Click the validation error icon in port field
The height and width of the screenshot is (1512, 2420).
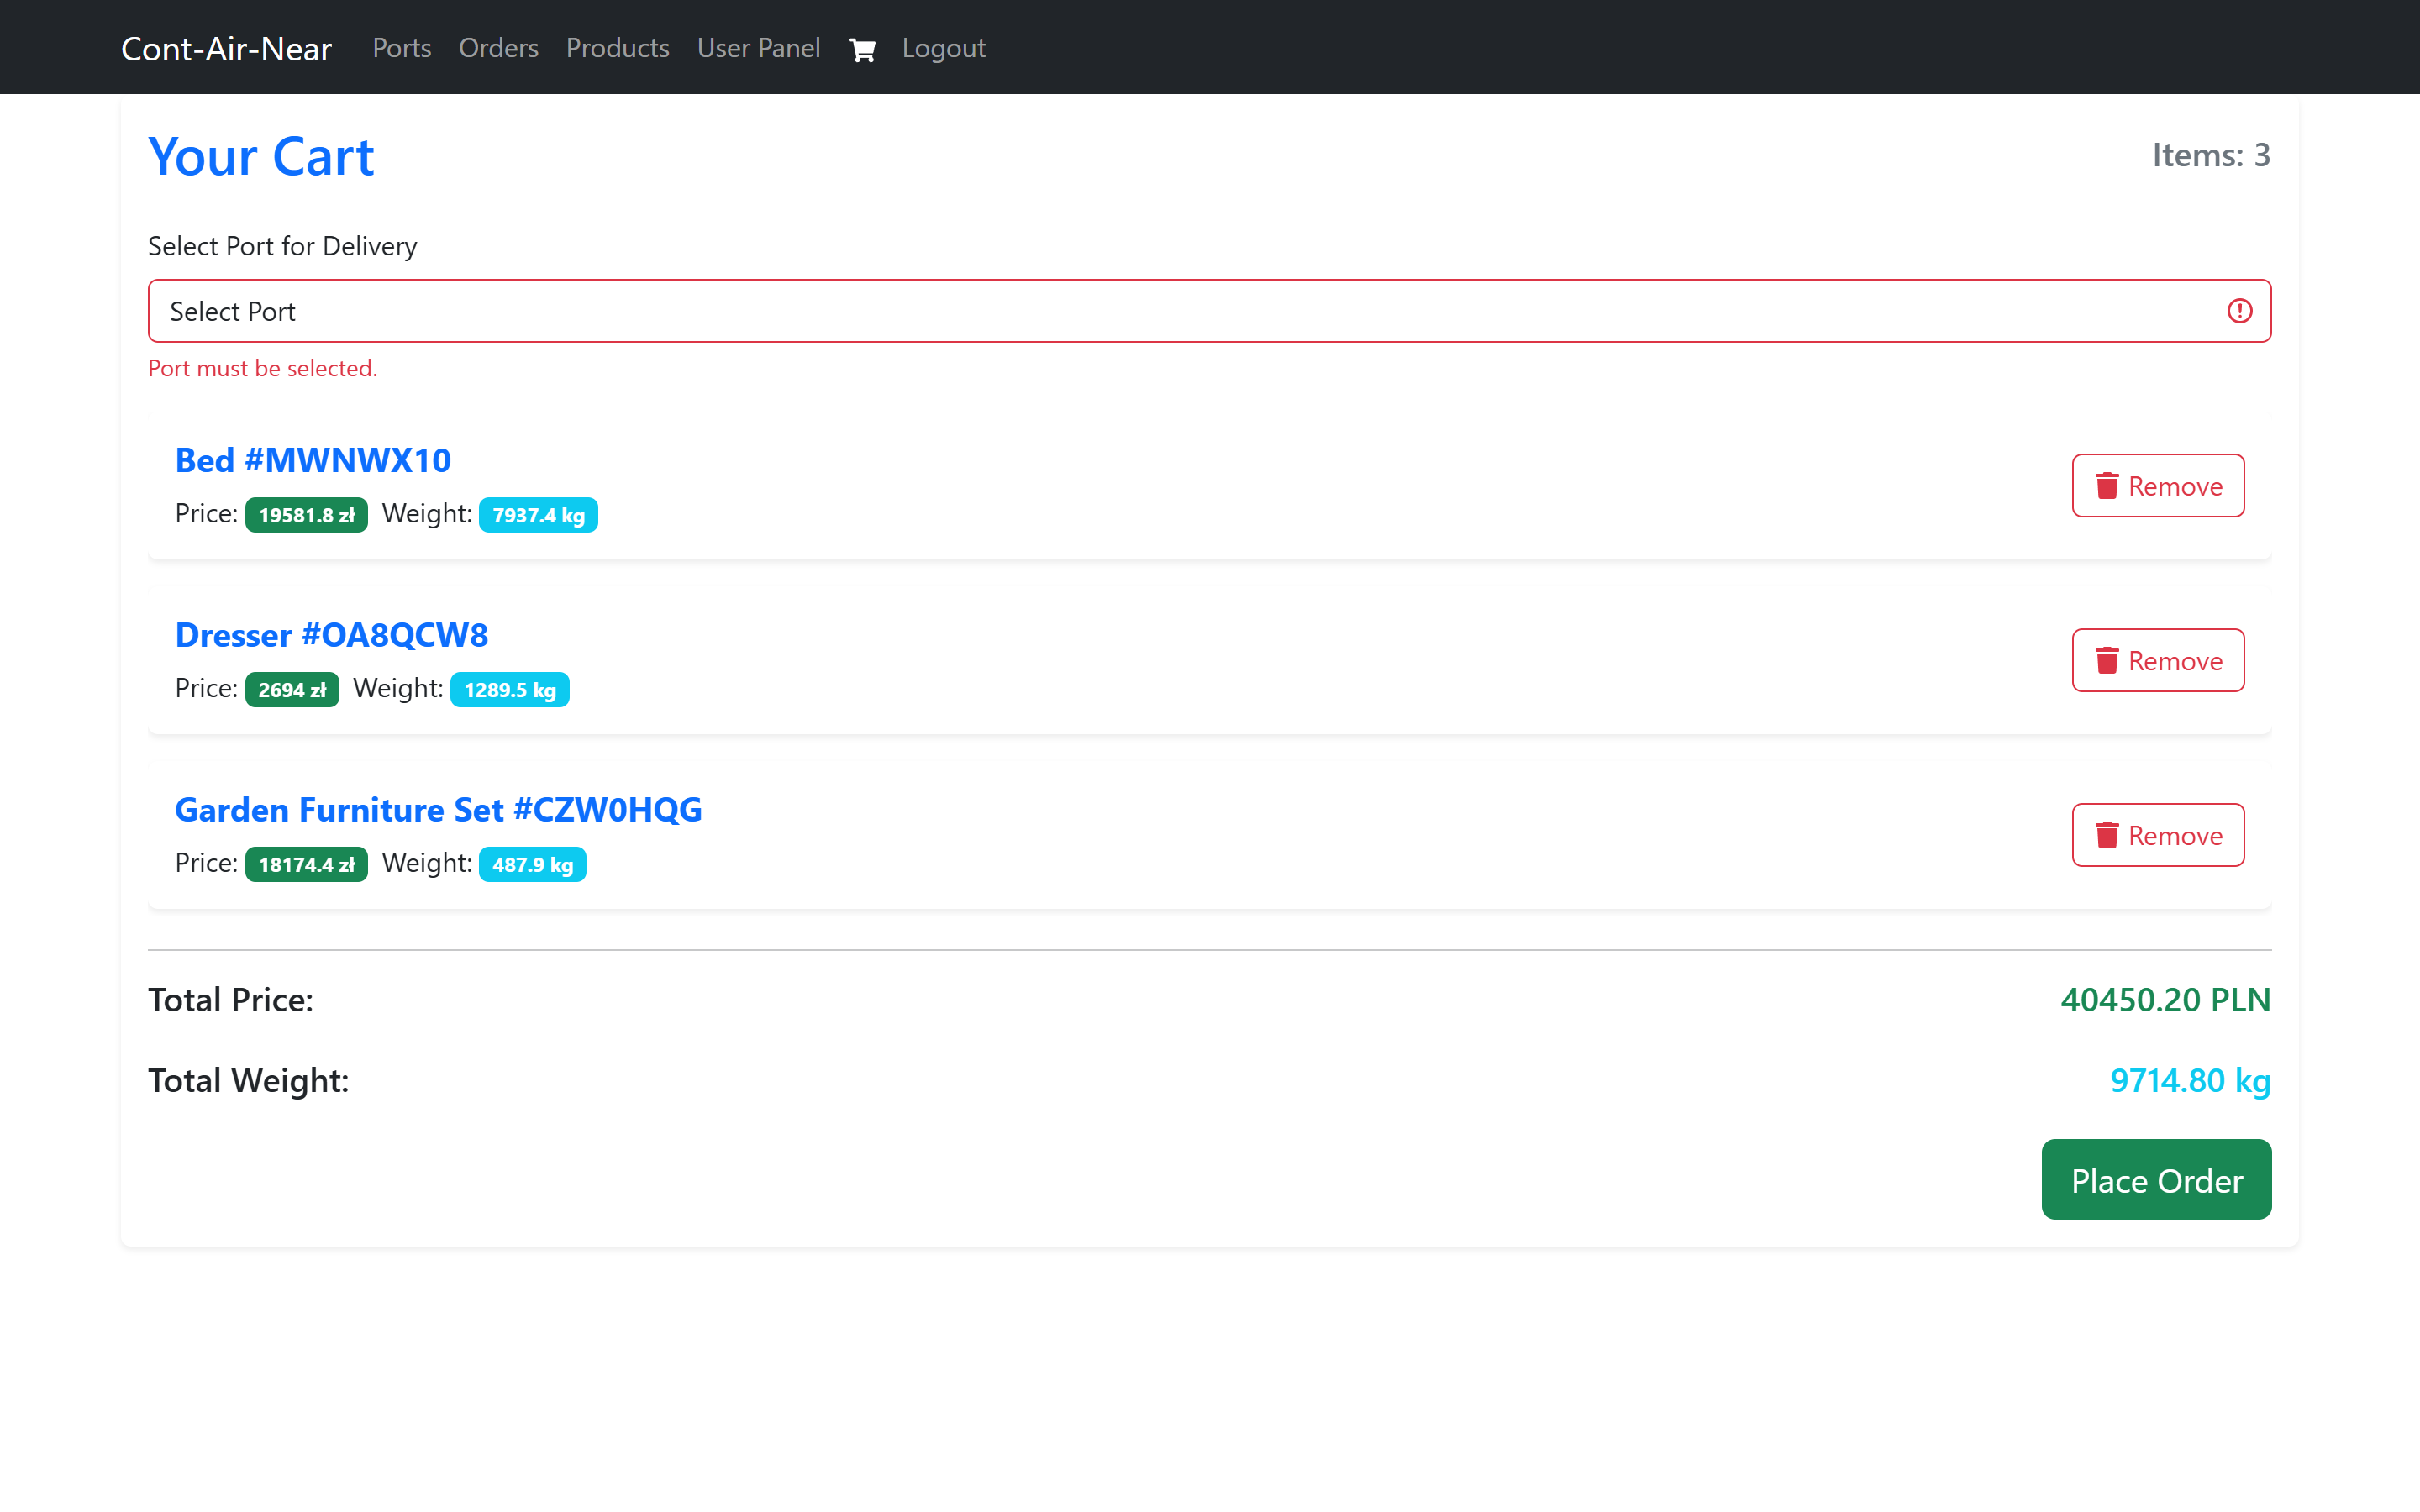tap(2239, 311)
